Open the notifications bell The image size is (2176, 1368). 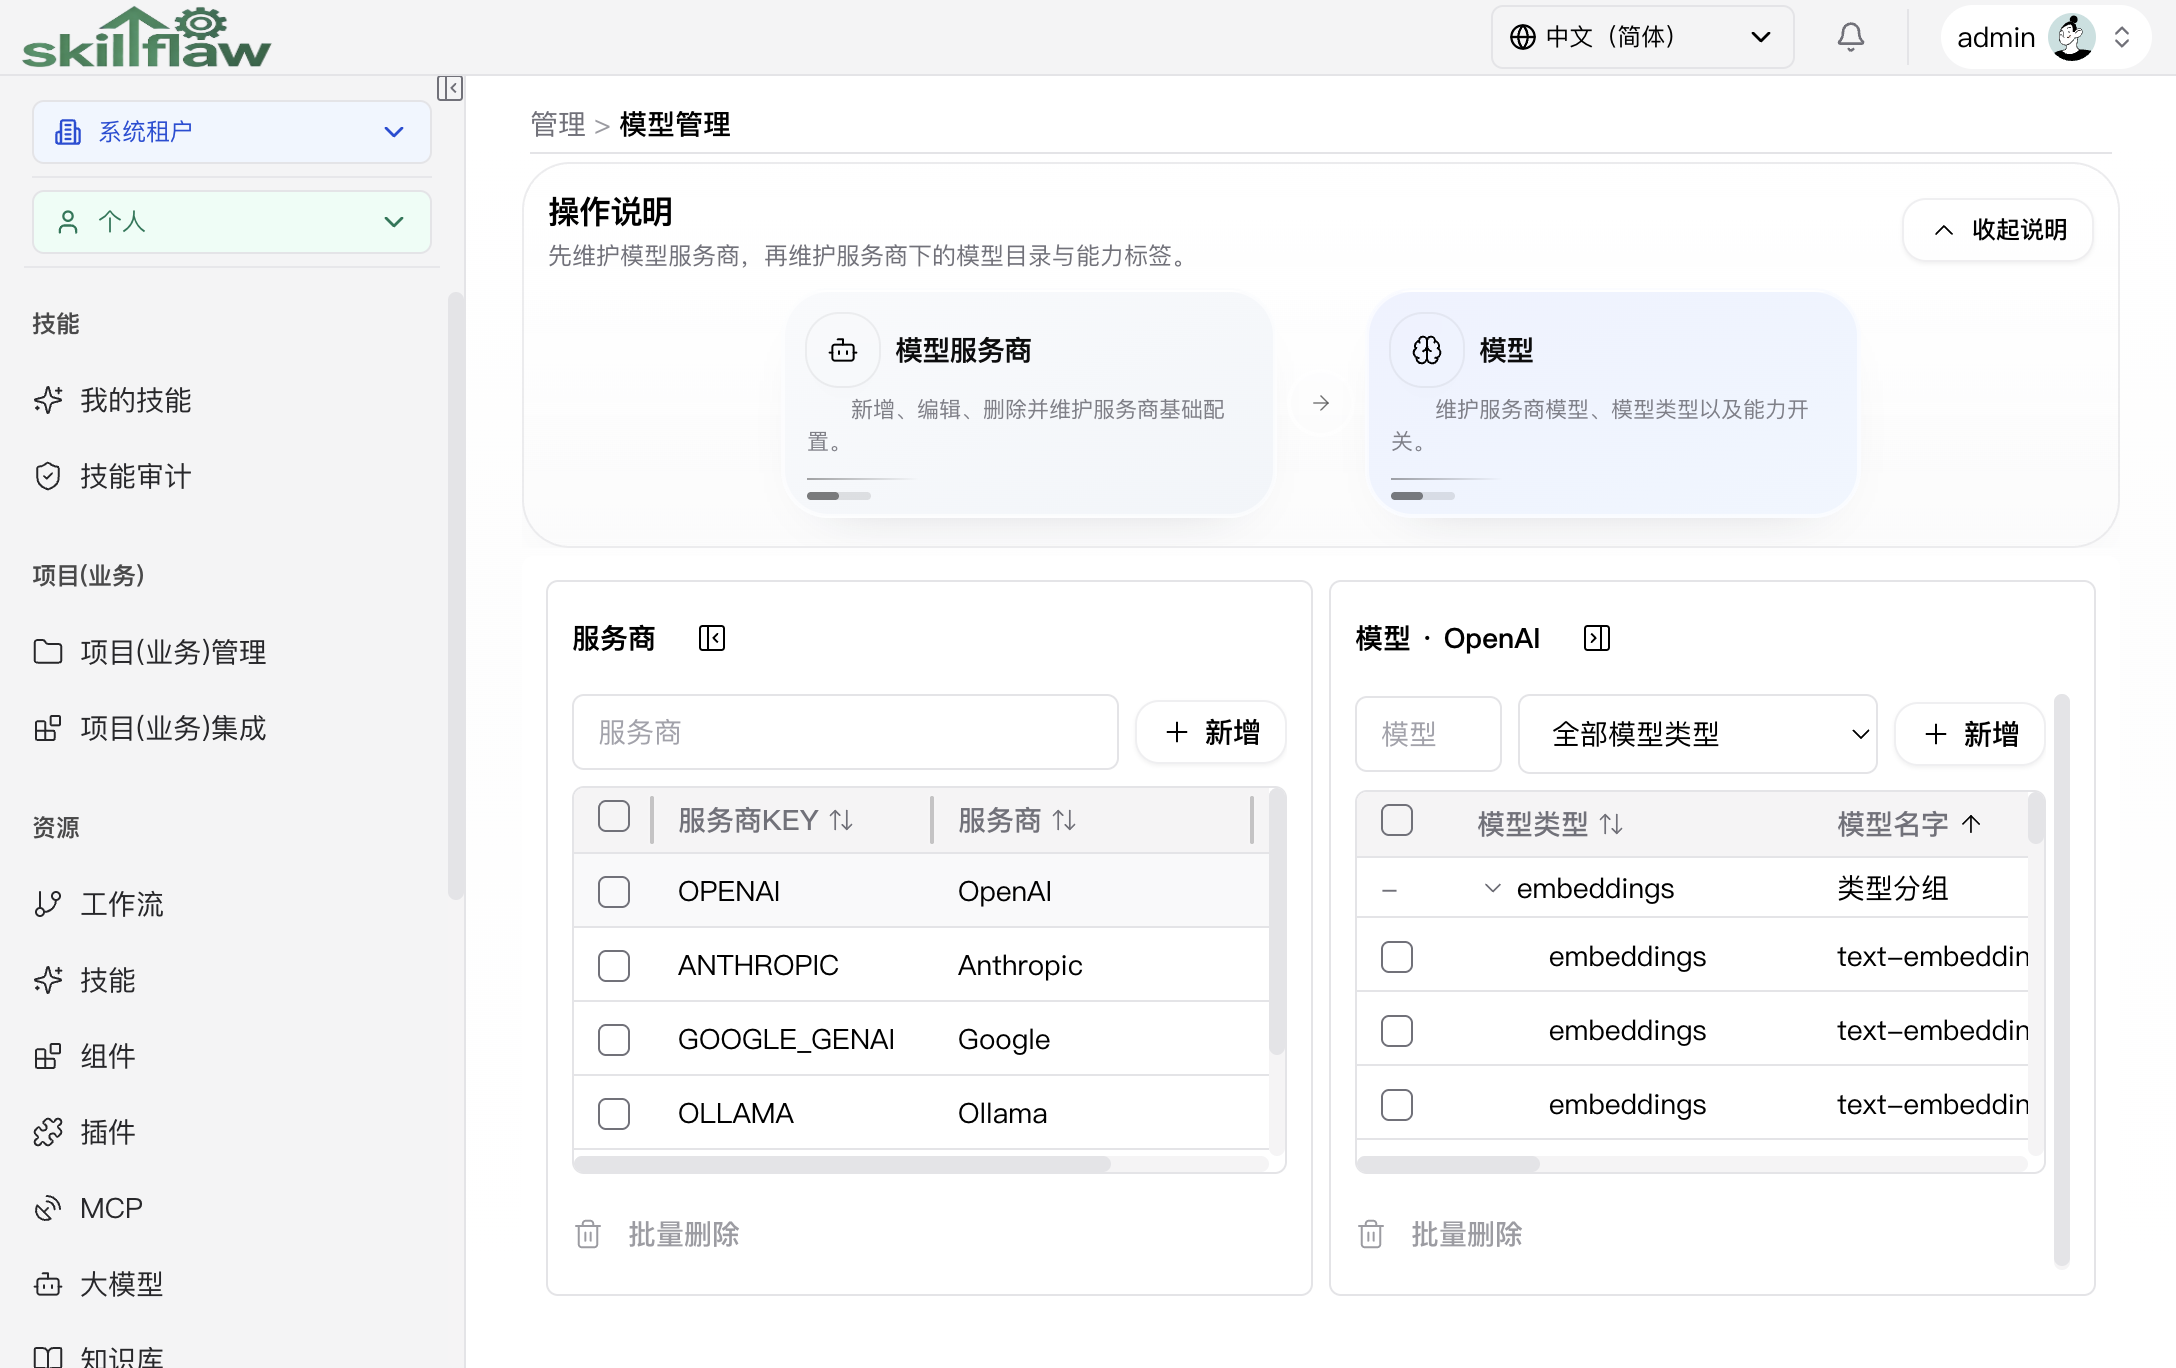tap(1851, 37)
